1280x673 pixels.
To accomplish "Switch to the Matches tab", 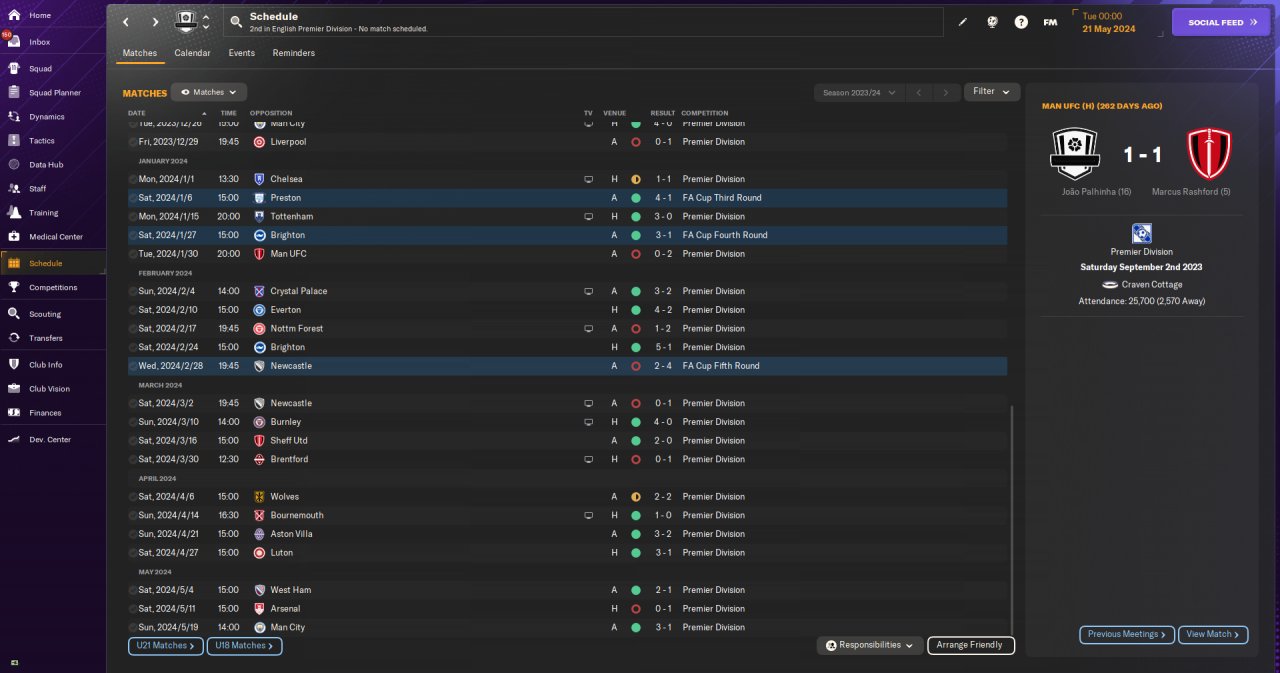I will click(139, 53).
